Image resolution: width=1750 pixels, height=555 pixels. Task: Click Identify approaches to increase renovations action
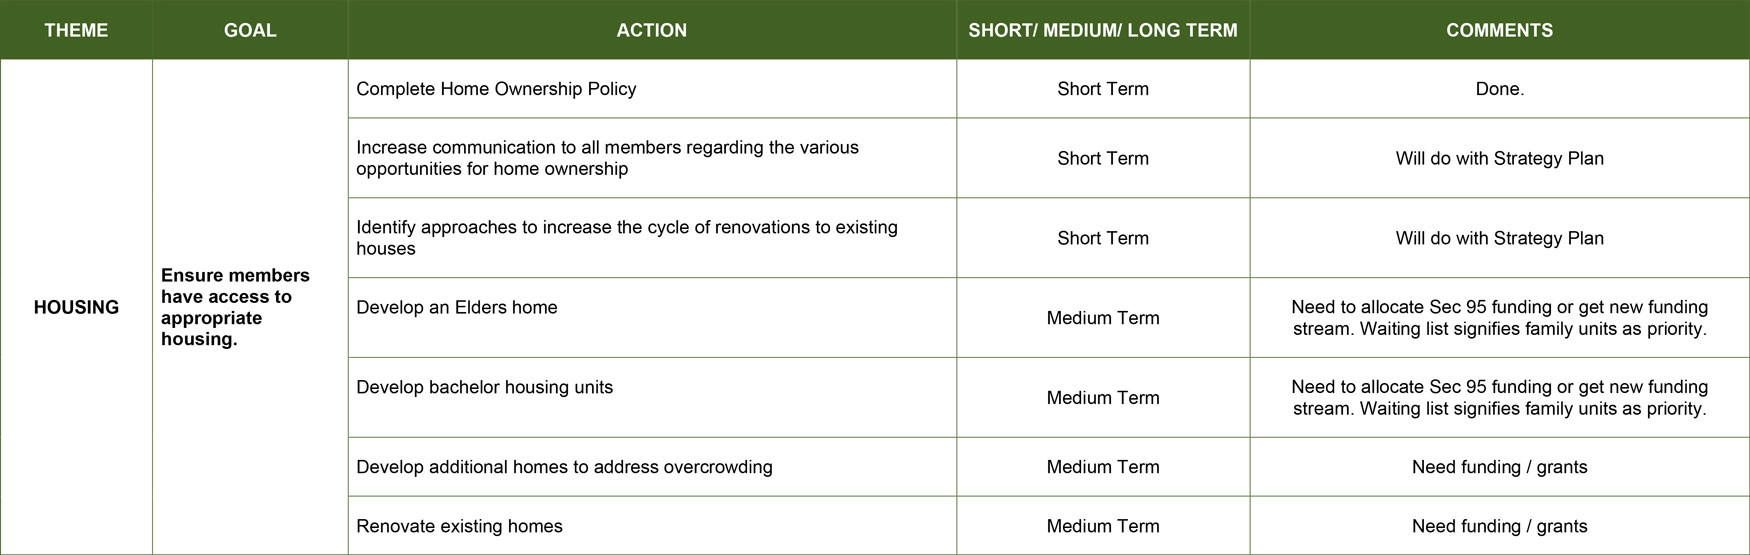click(627, 238)
